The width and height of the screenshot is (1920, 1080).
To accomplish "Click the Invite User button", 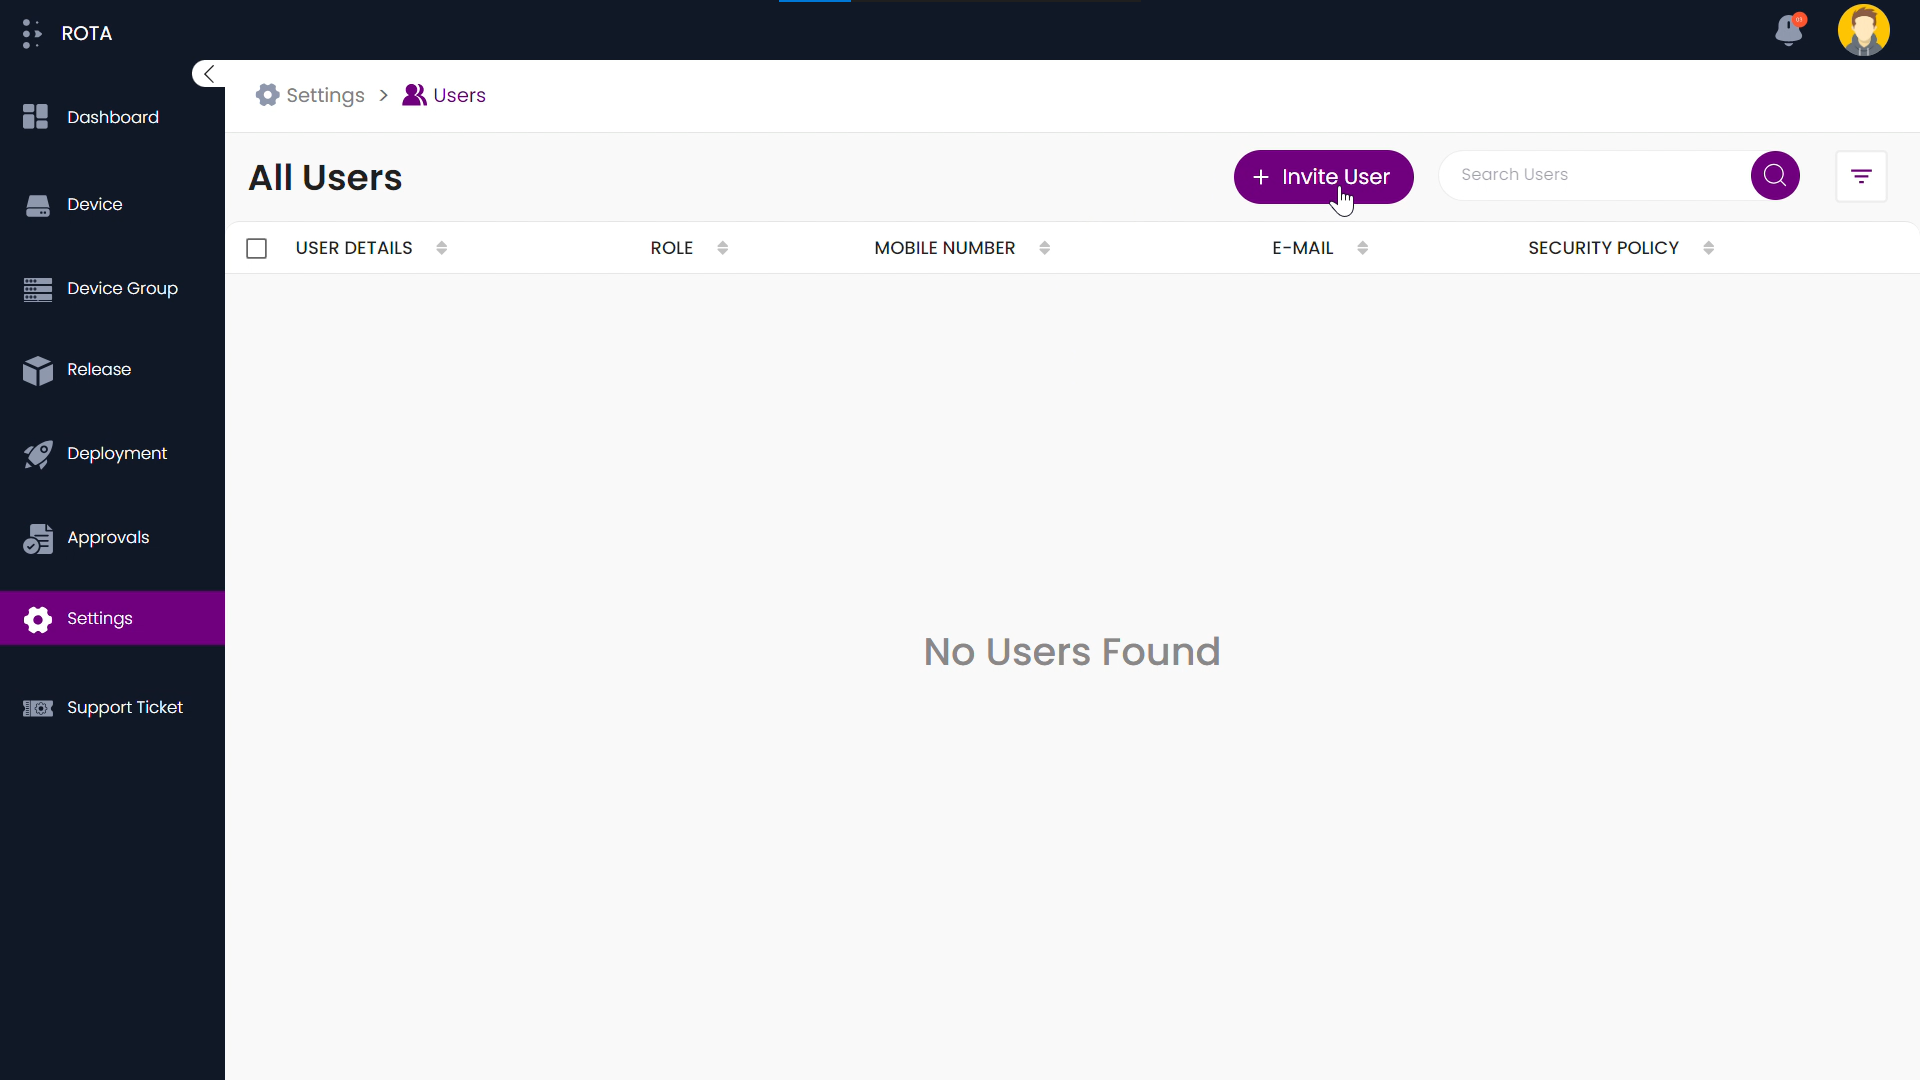I will click(x=1323, y=175).
